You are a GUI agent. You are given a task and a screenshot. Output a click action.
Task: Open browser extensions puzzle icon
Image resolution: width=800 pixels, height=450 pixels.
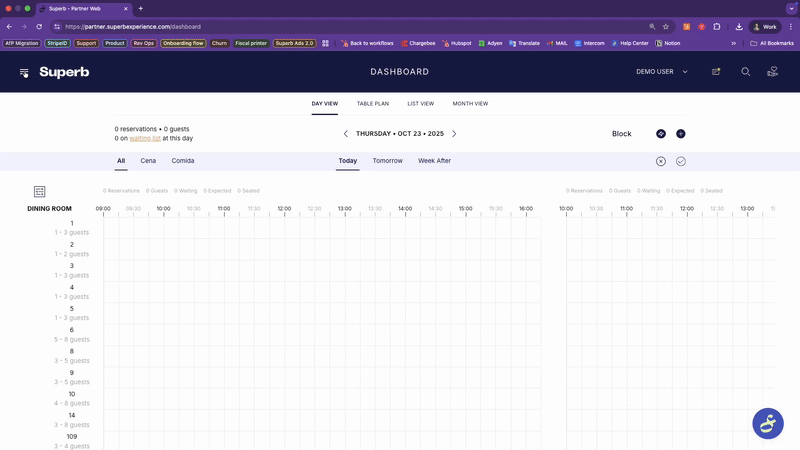pyautogui.click(x=716, y=27)
